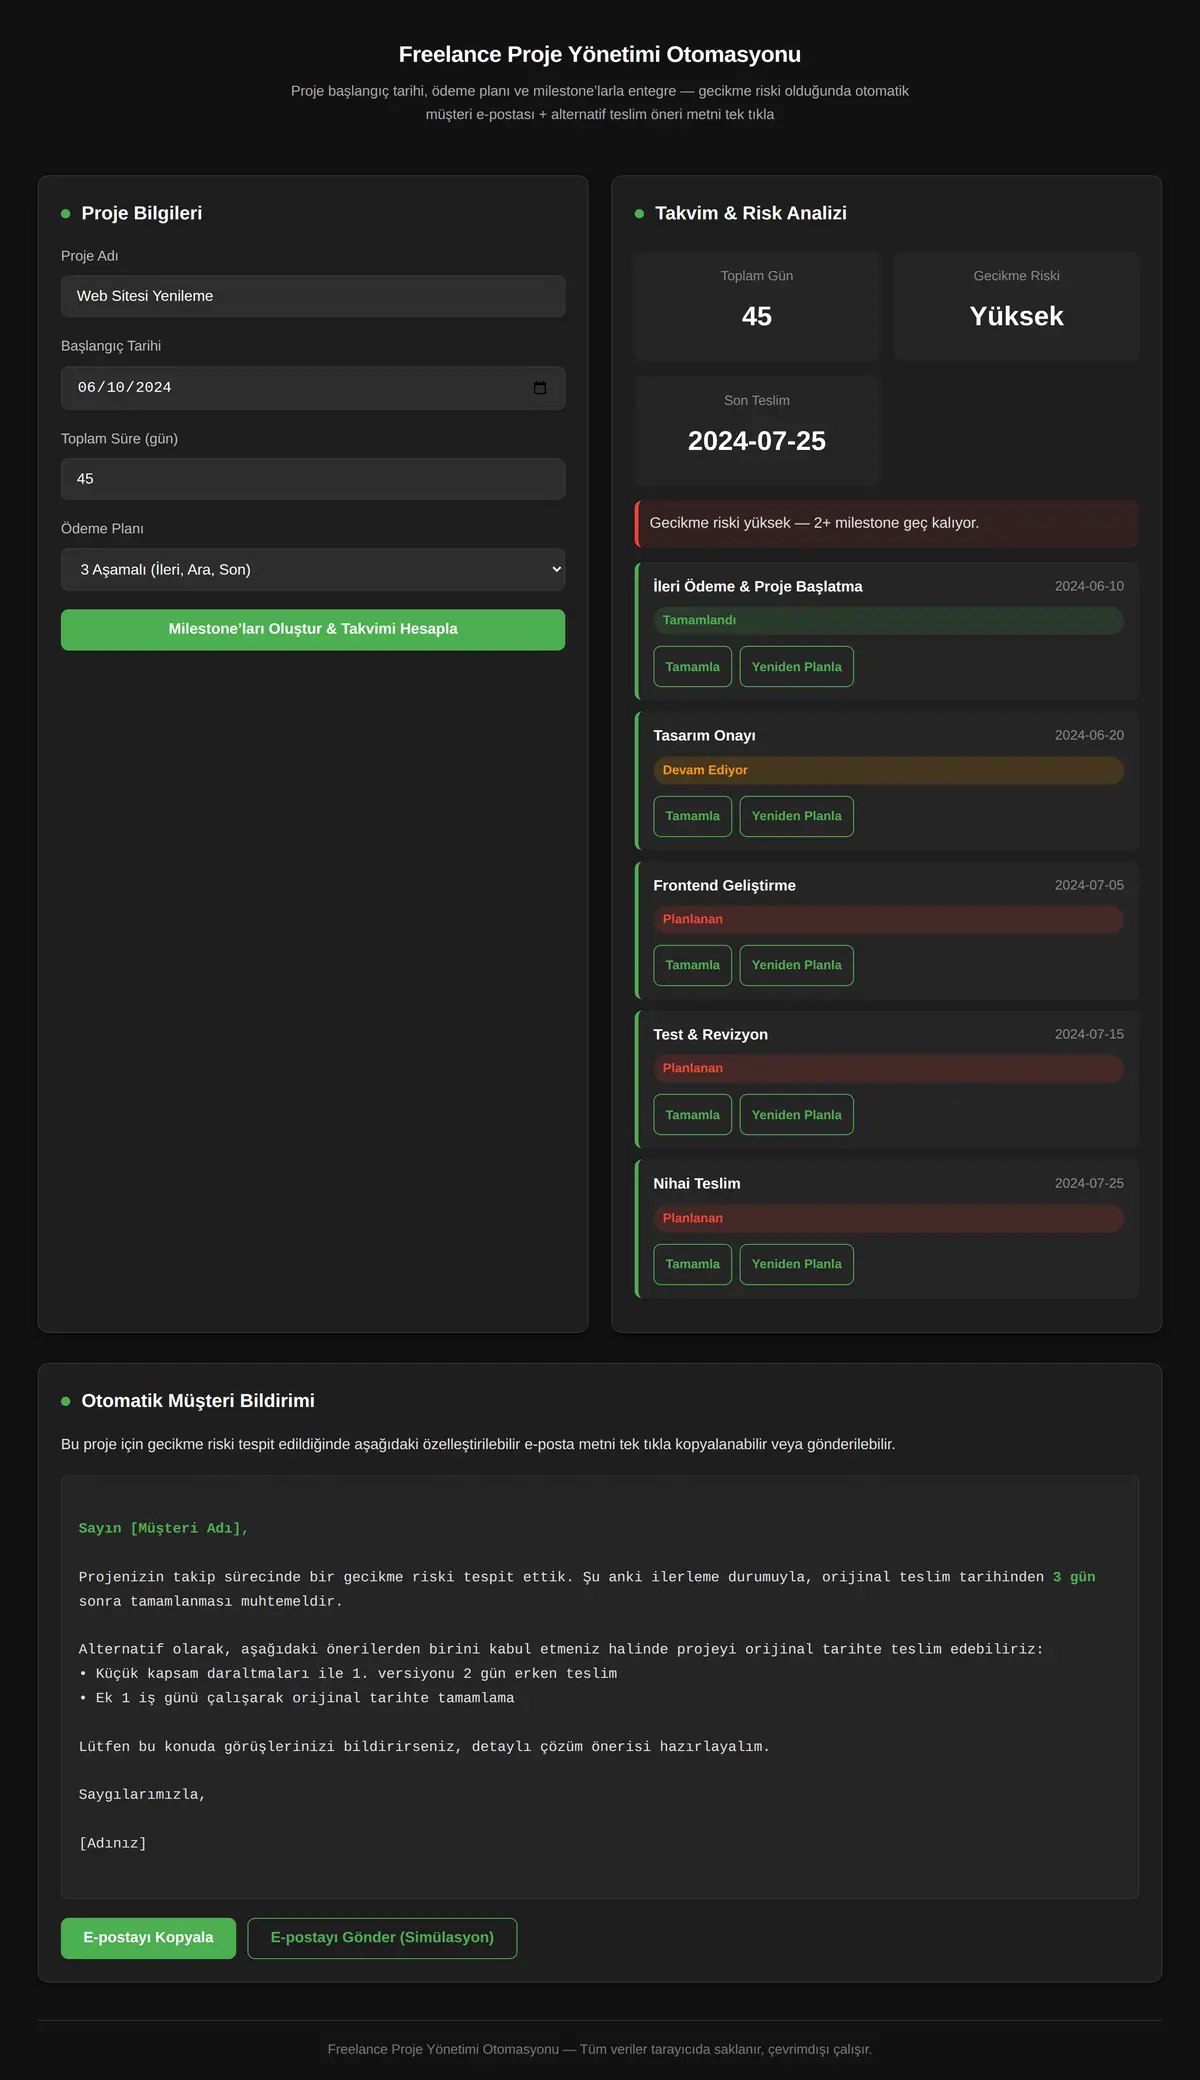Click the footer text about offline storage

[600, 2049]
